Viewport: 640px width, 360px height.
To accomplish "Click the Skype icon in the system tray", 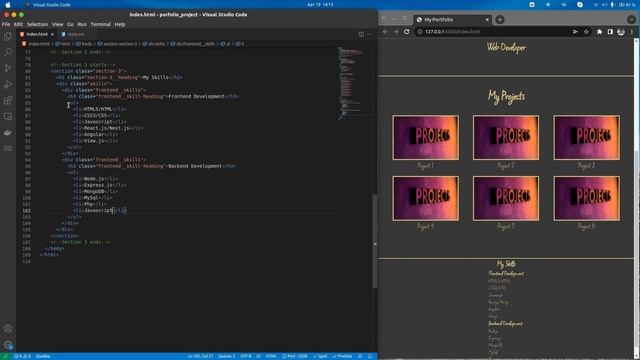I will click(580, 4).
